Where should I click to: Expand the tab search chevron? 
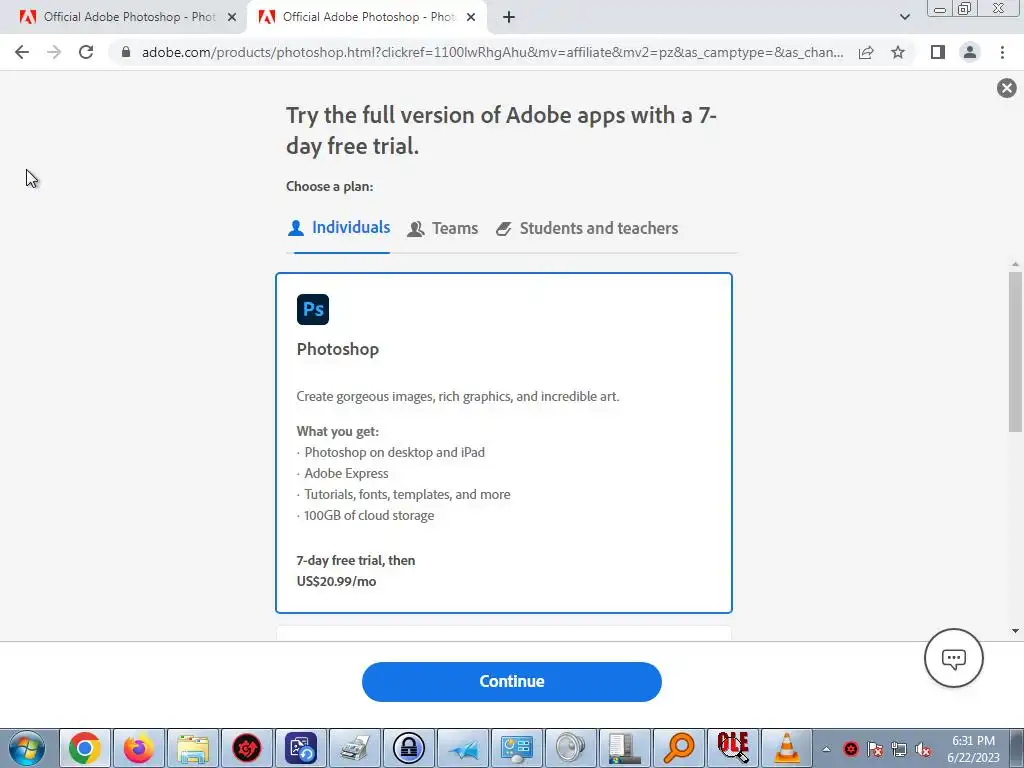point(904,17)
